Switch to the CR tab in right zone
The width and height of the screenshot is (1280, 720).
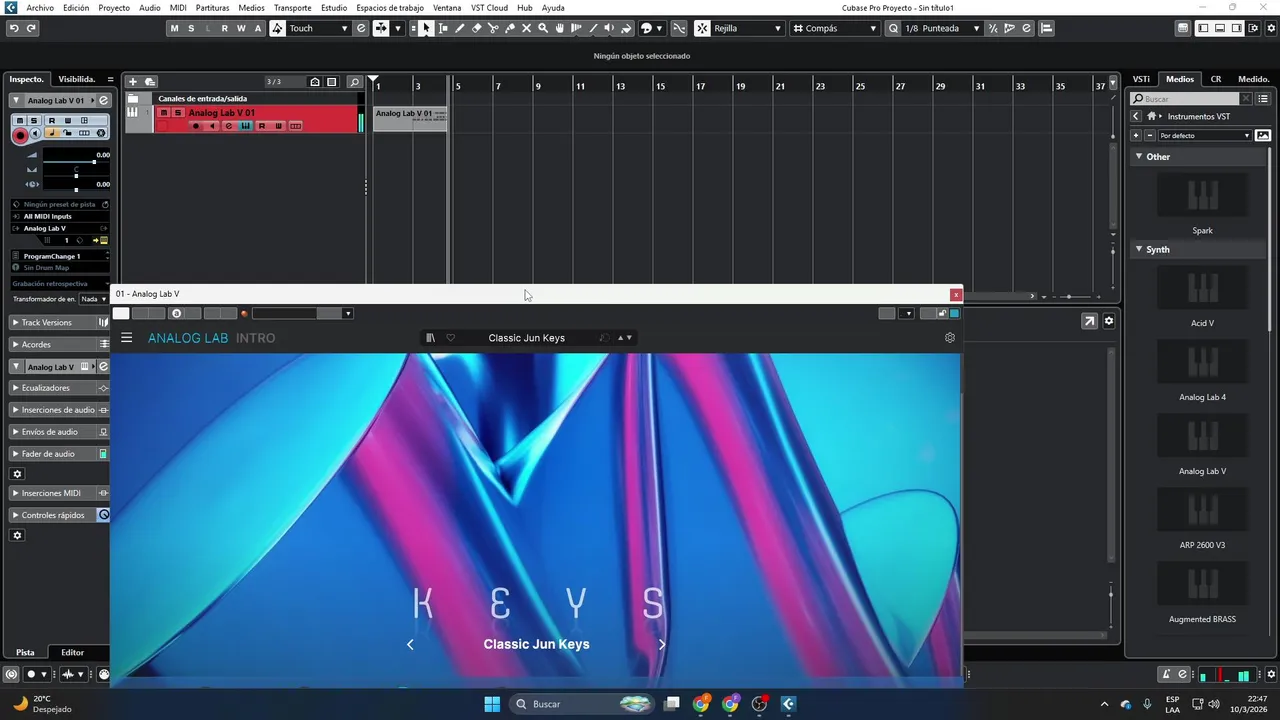coord(1216,79)
